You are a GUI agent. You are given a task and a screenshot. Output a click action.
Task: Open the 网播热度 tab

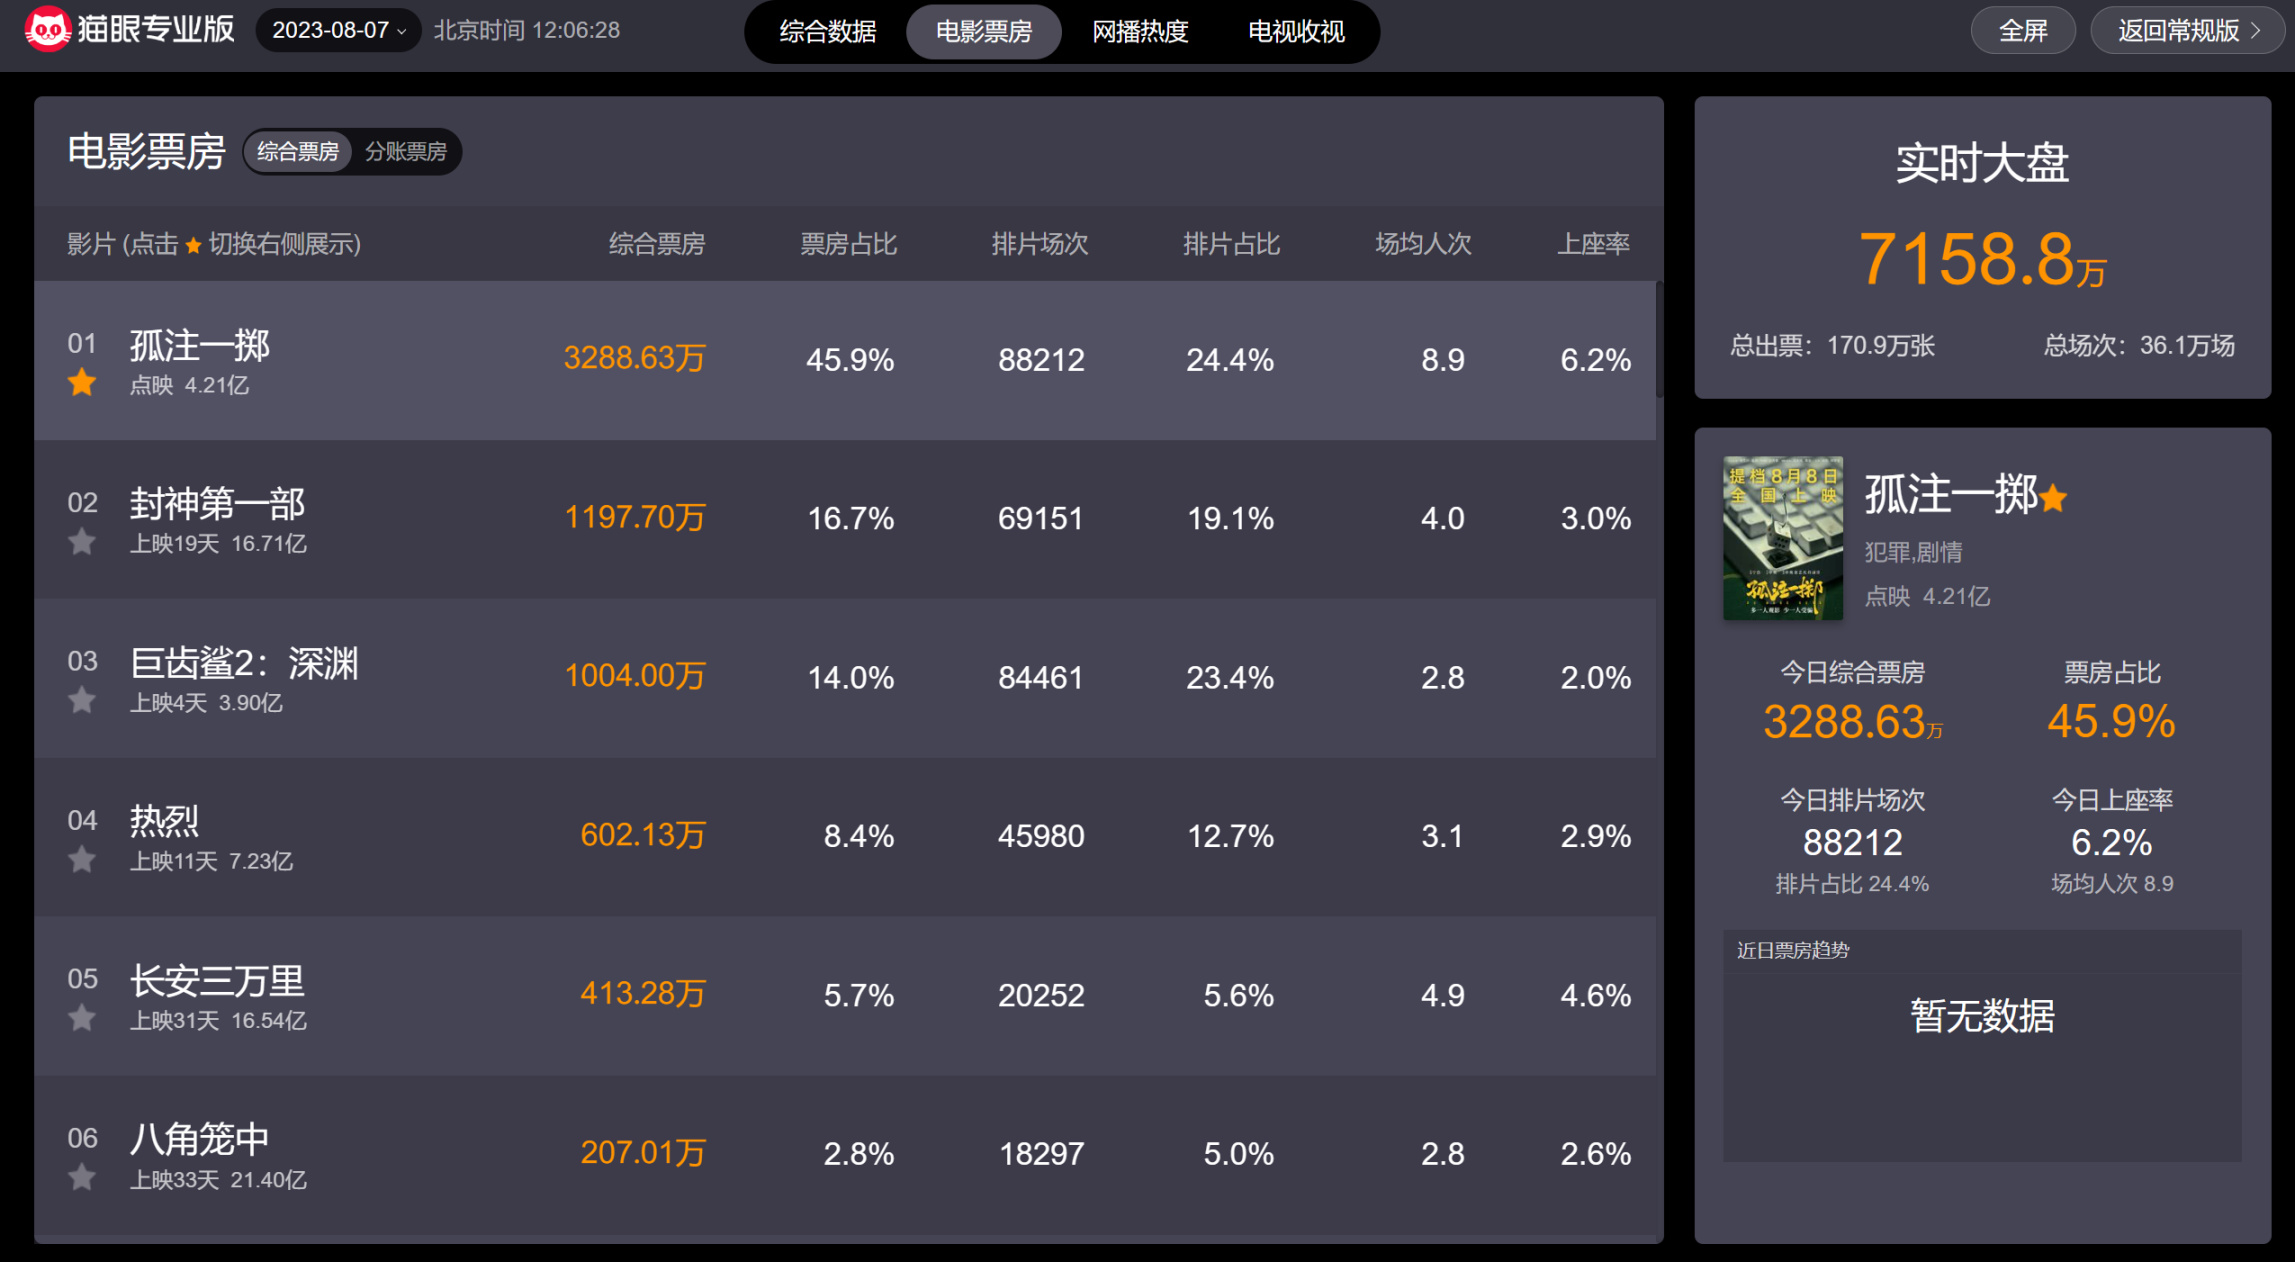point(1140,32)
